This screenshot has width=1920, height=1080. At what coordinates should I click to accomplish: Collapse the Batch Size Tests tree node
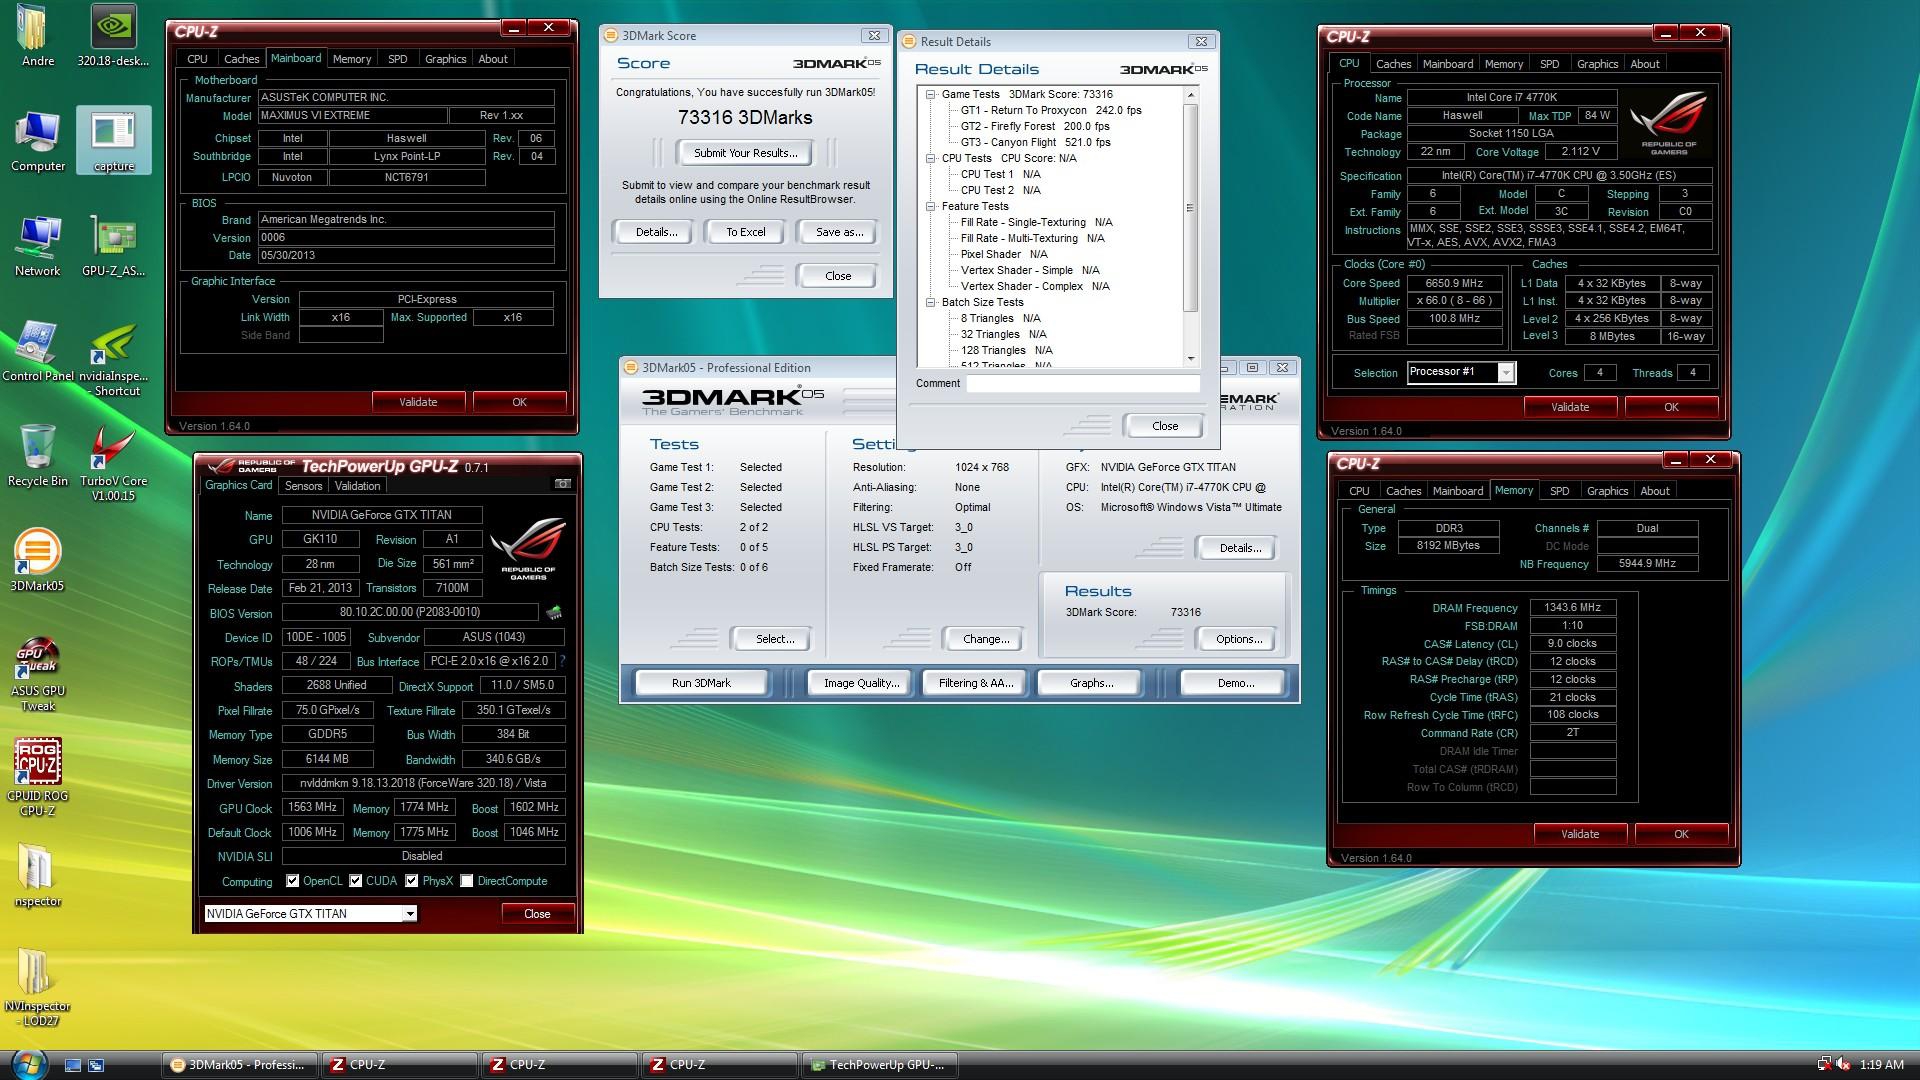[x=931, y=302]
